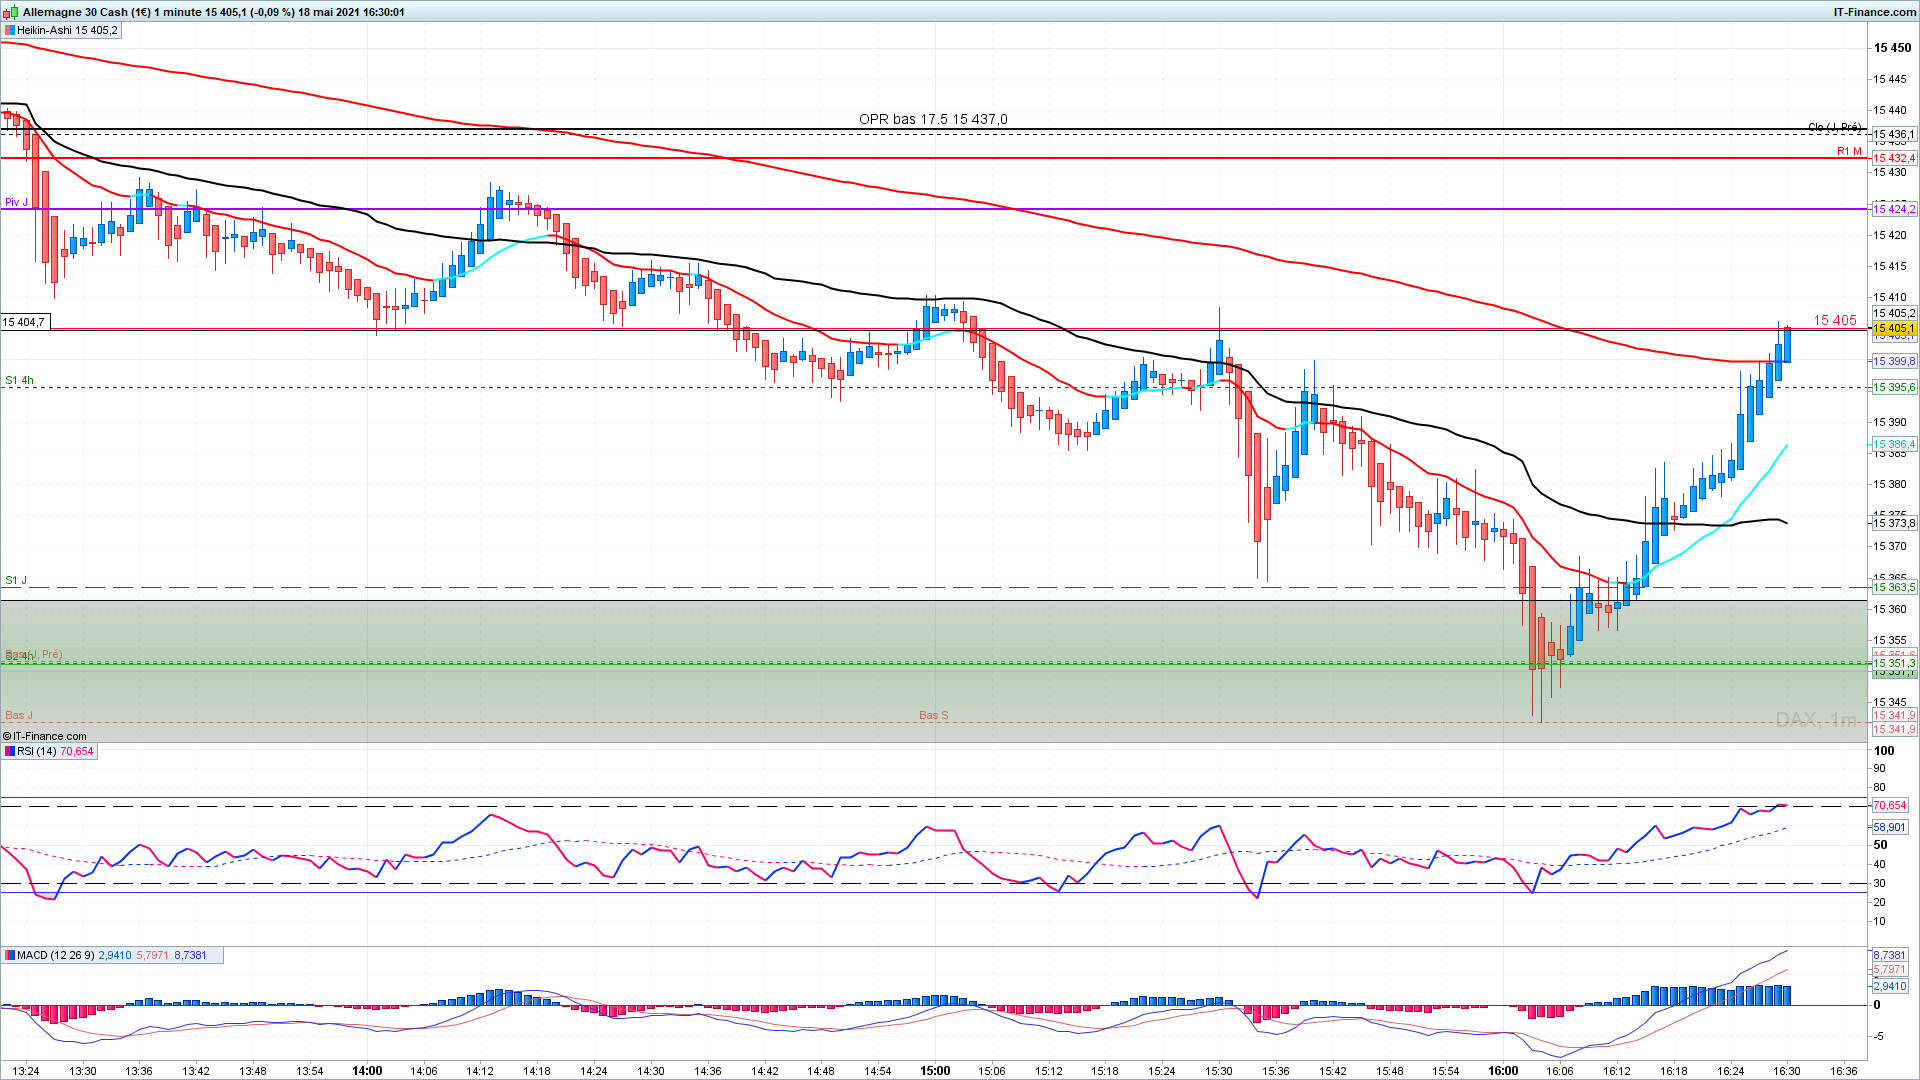Click the RSI value tag 70,654
Image resolution: width=1920 pixels, height=1080 pixels.
1889,805
